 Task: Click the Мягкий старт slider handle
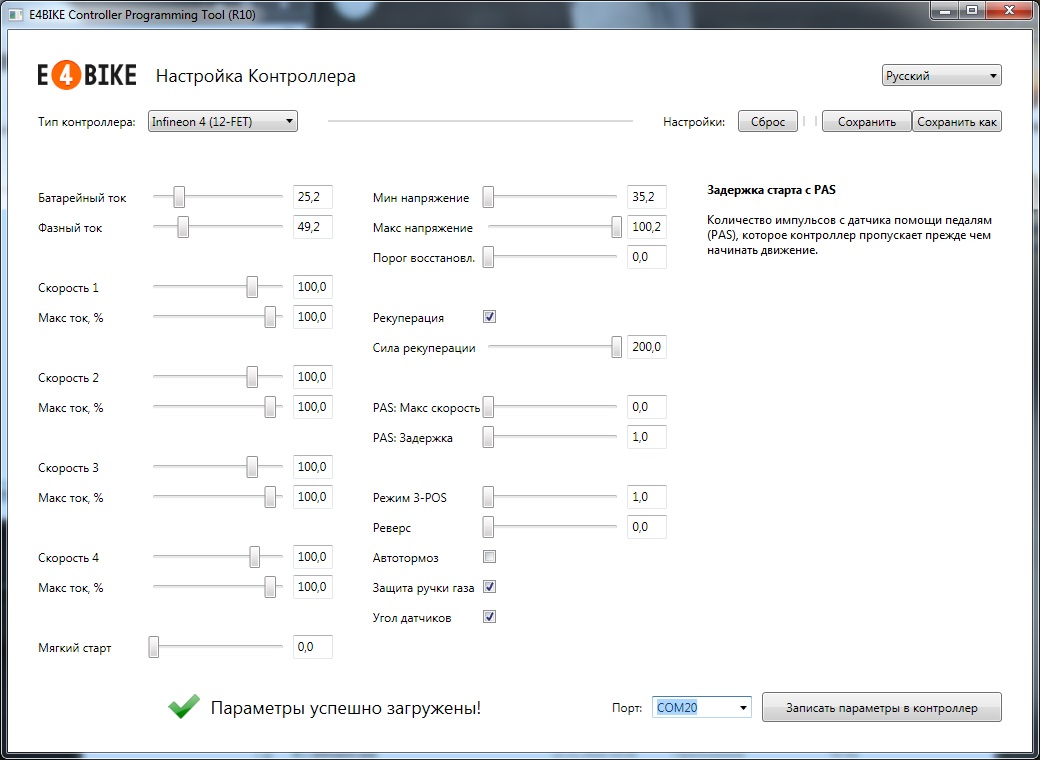[x=154, y=647]
